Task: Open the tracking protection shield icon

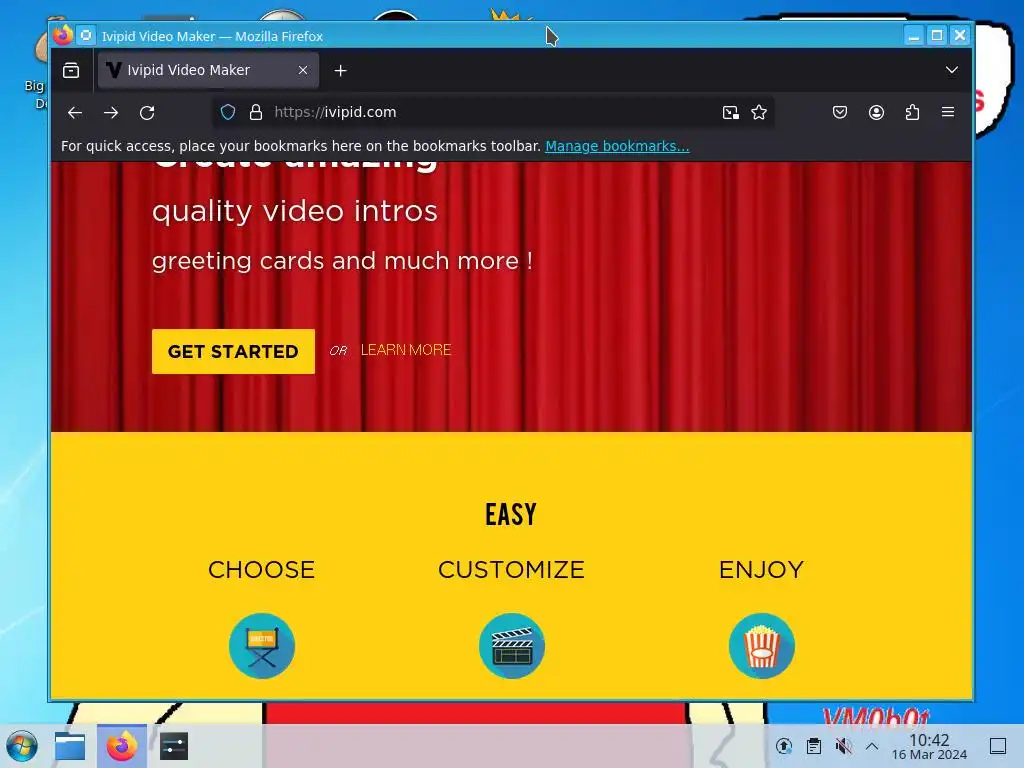Action: (x=227, y=112)
